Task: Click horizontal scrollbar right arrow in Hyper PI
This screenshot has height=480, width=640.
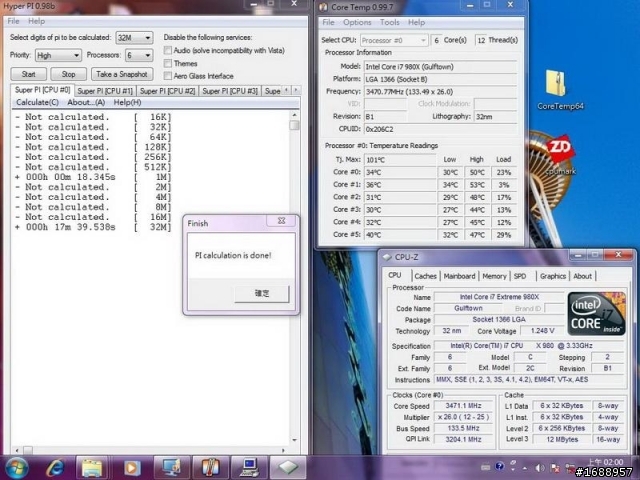Action: tap(283, 450)
